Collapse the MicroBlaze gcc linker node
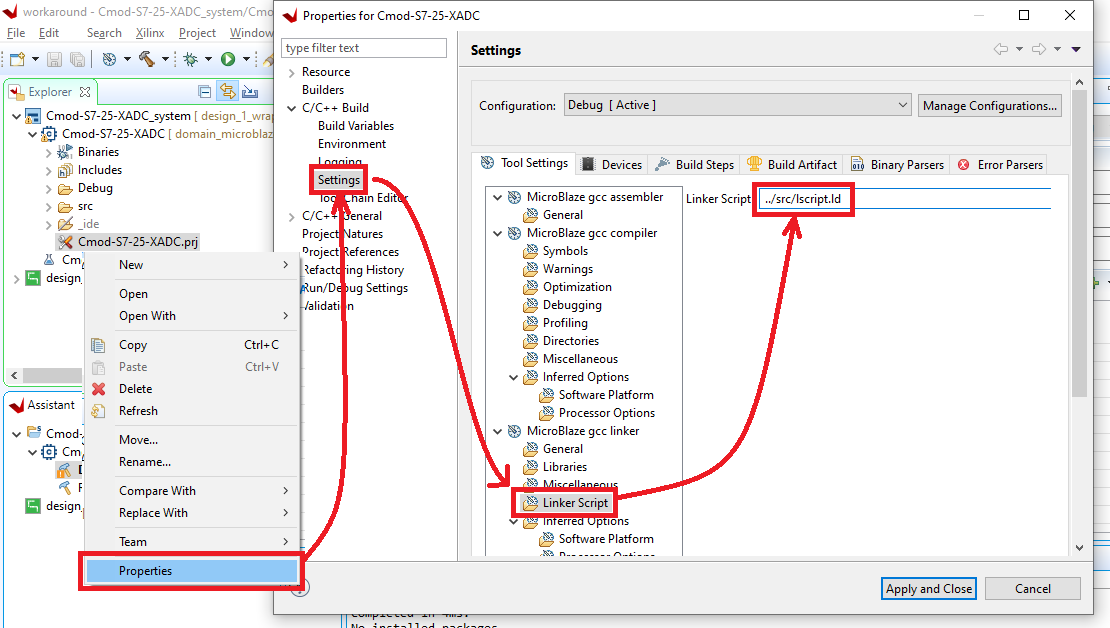 [498, 431]
